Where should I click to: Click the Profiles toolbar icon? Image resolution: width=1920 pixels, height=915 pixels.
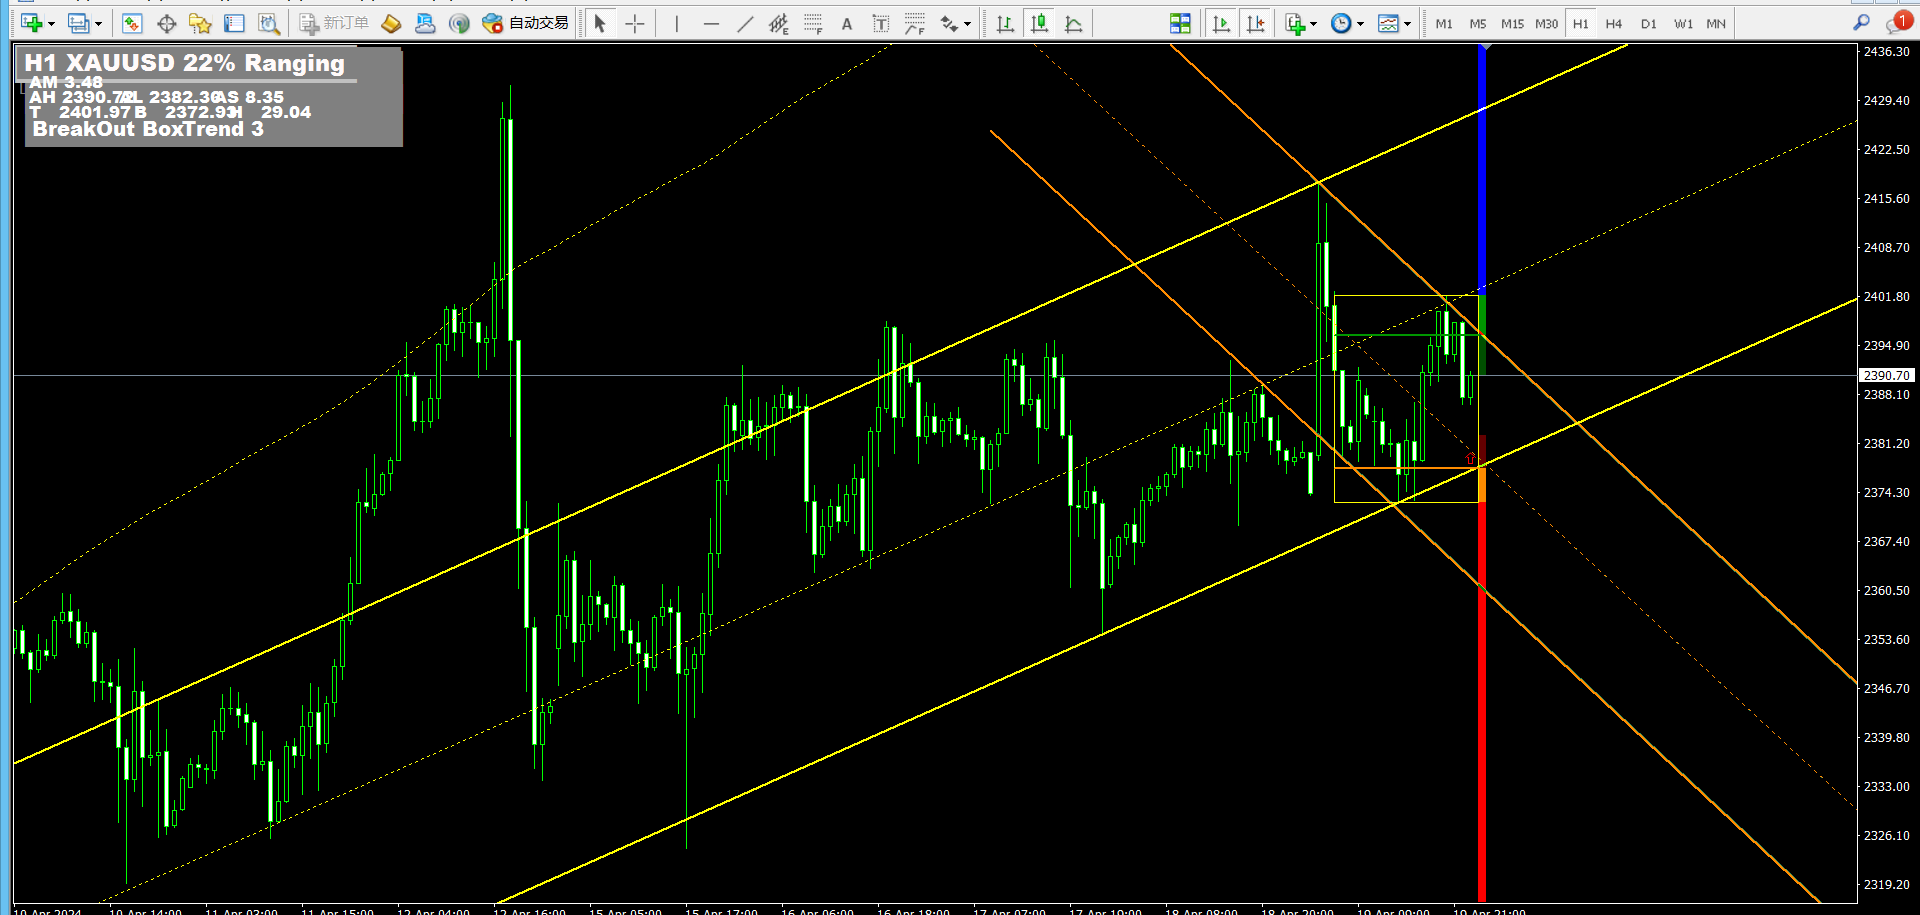78,23
